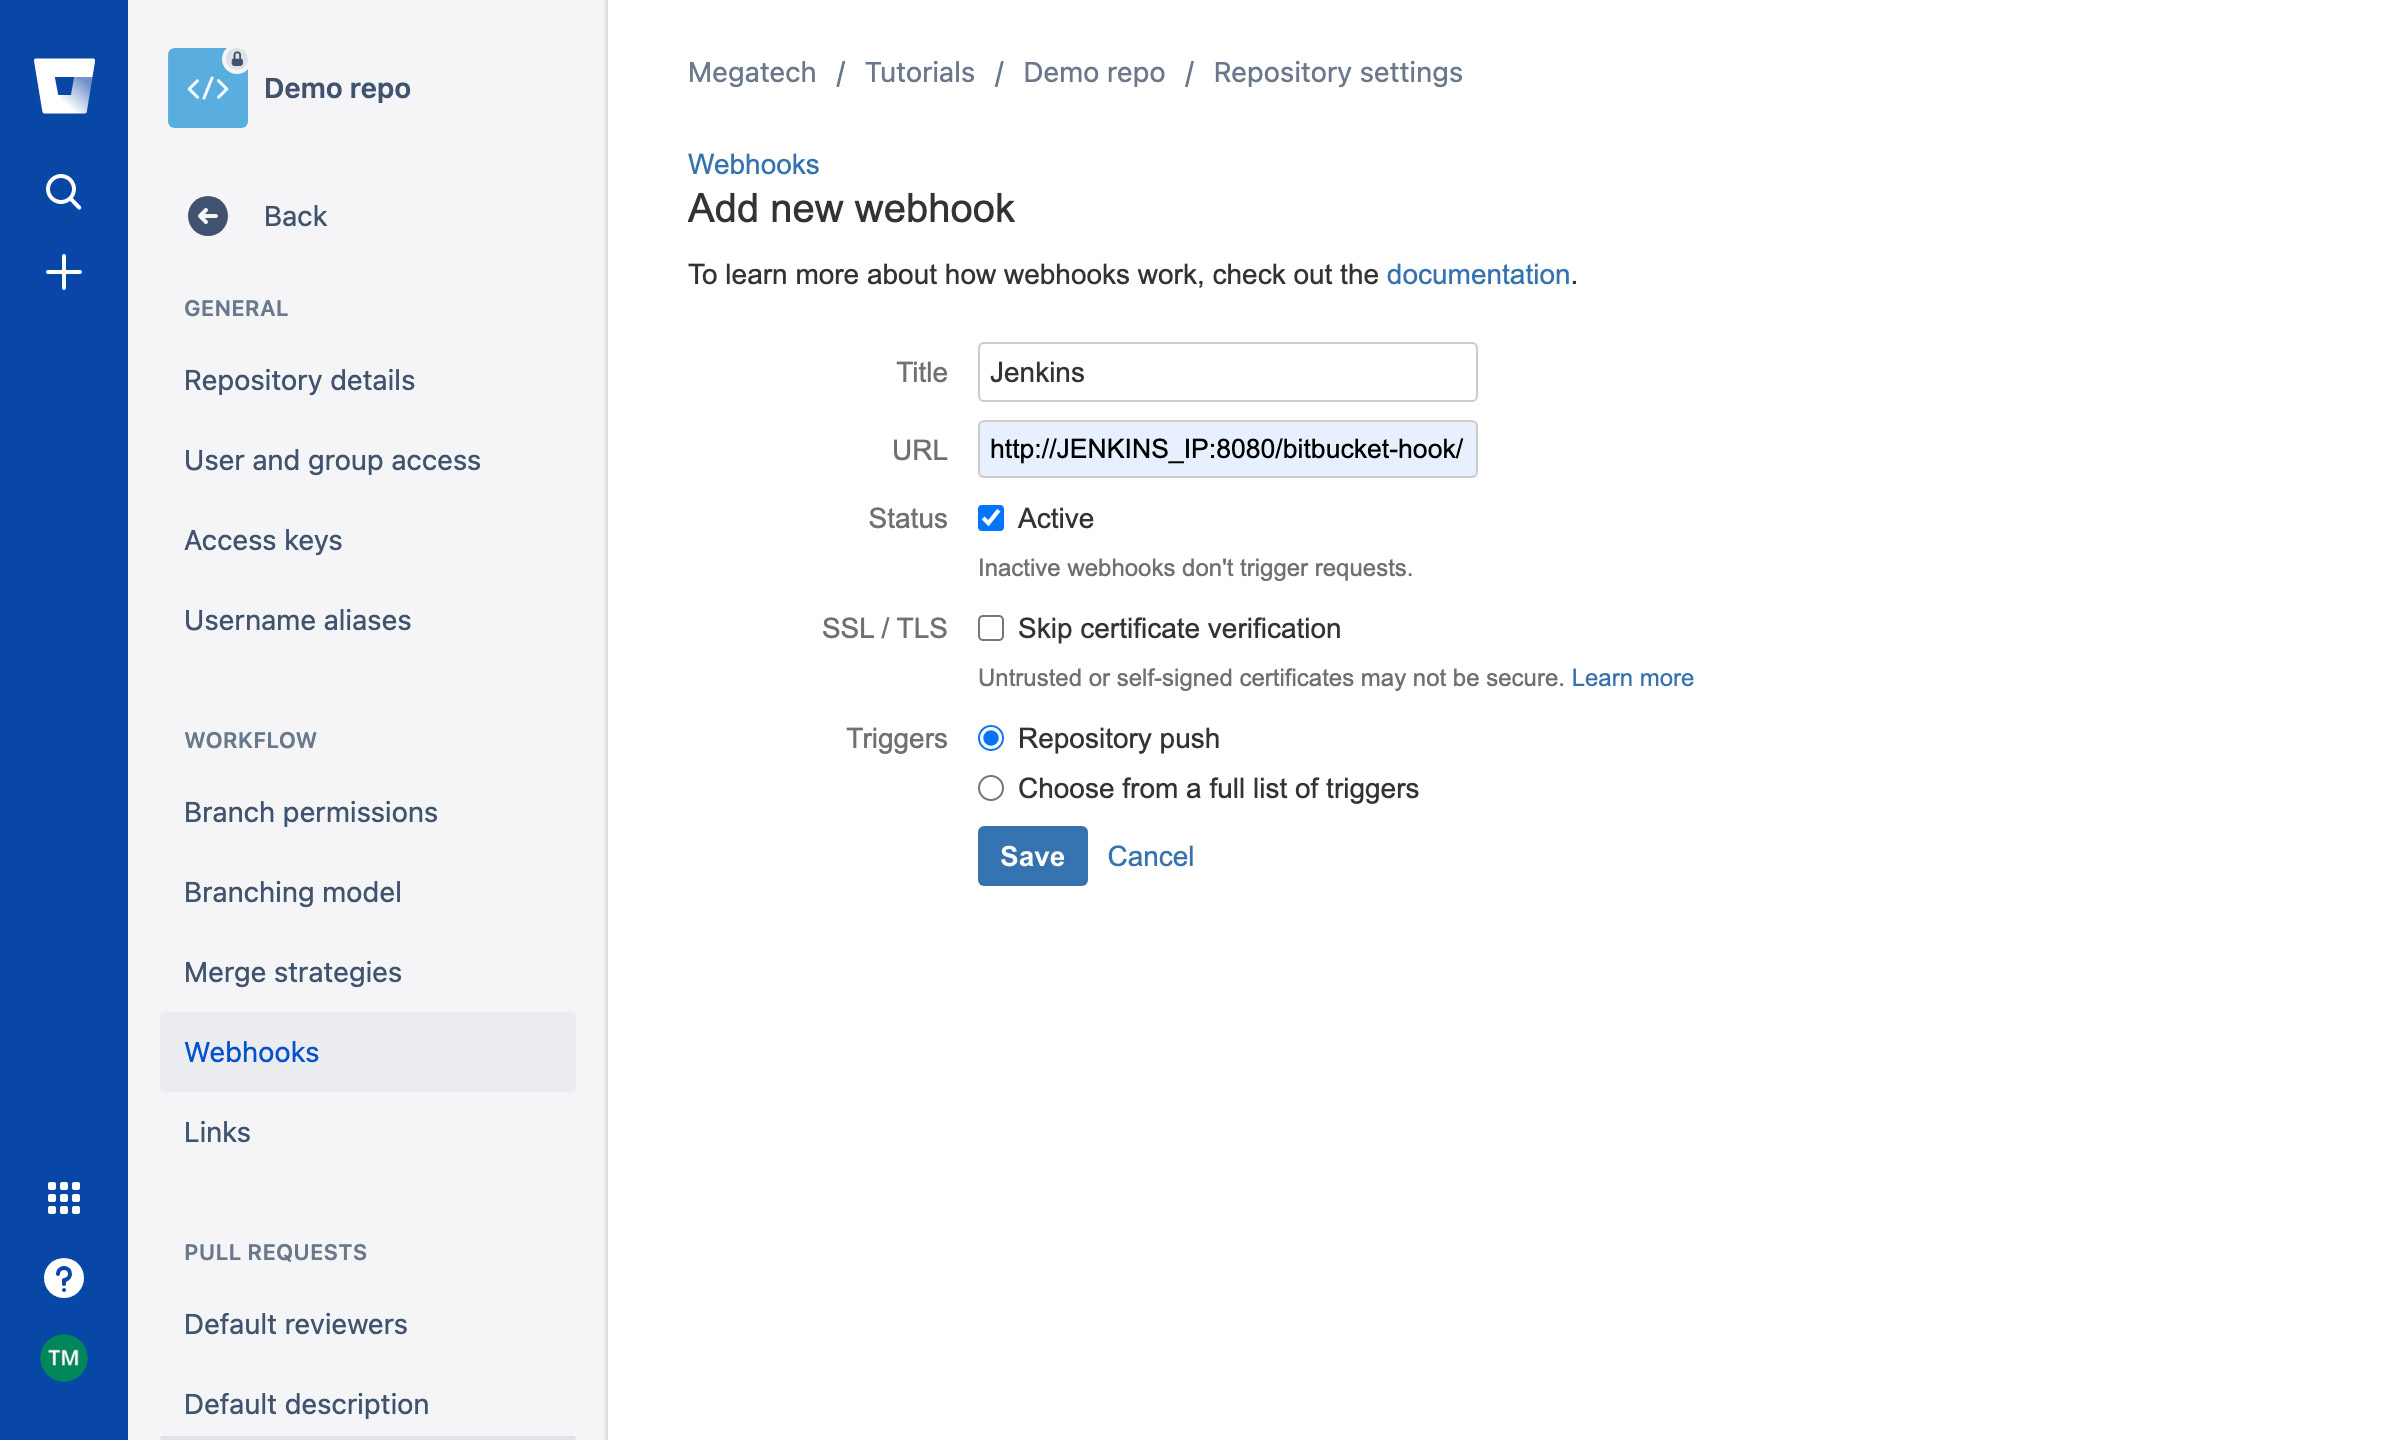Open the webhooks documentation link
Viewport: 2400px width, 1440px height.
click(x=1477, y=274)
